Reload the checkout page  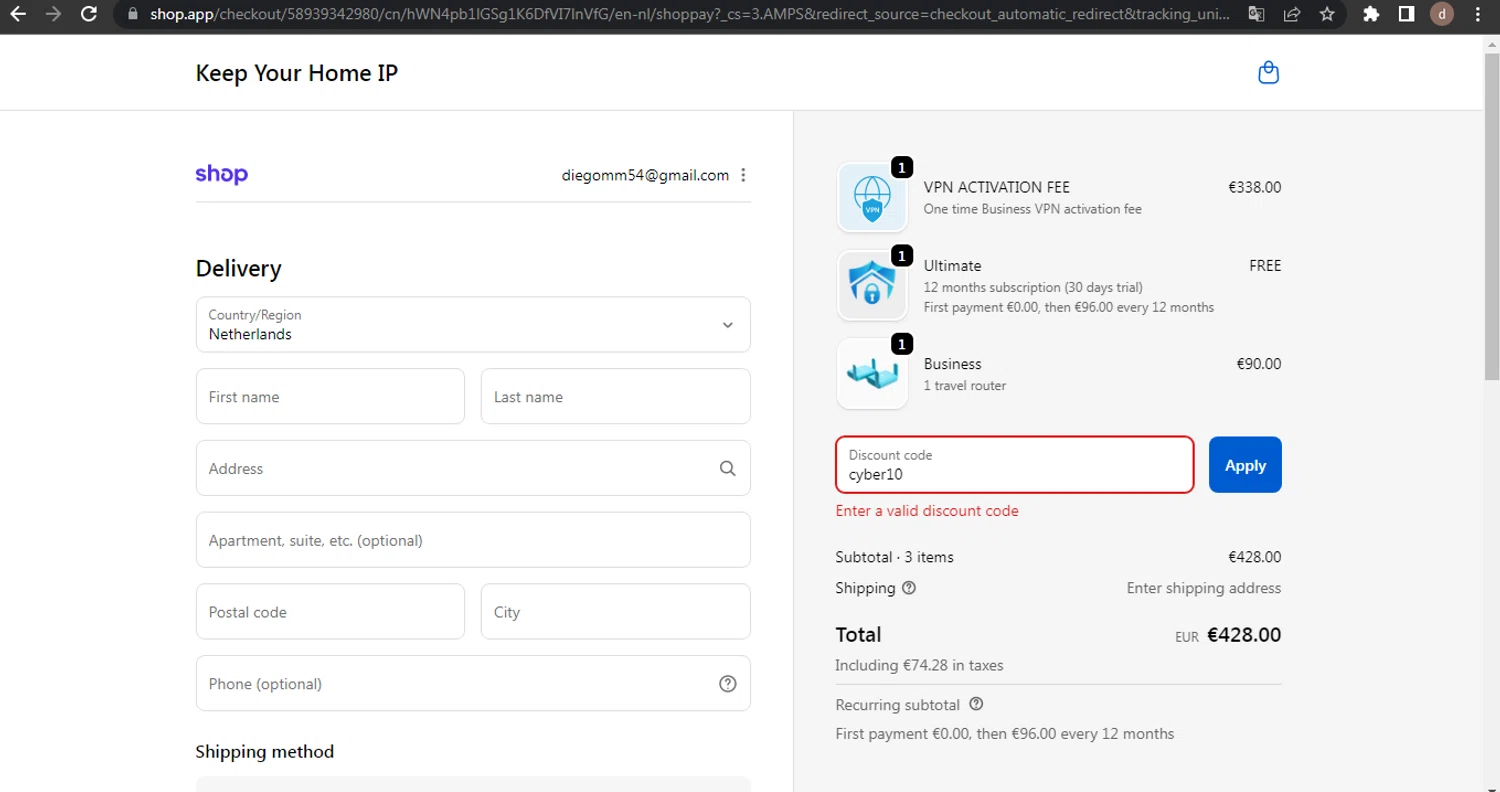pos(89,14)
